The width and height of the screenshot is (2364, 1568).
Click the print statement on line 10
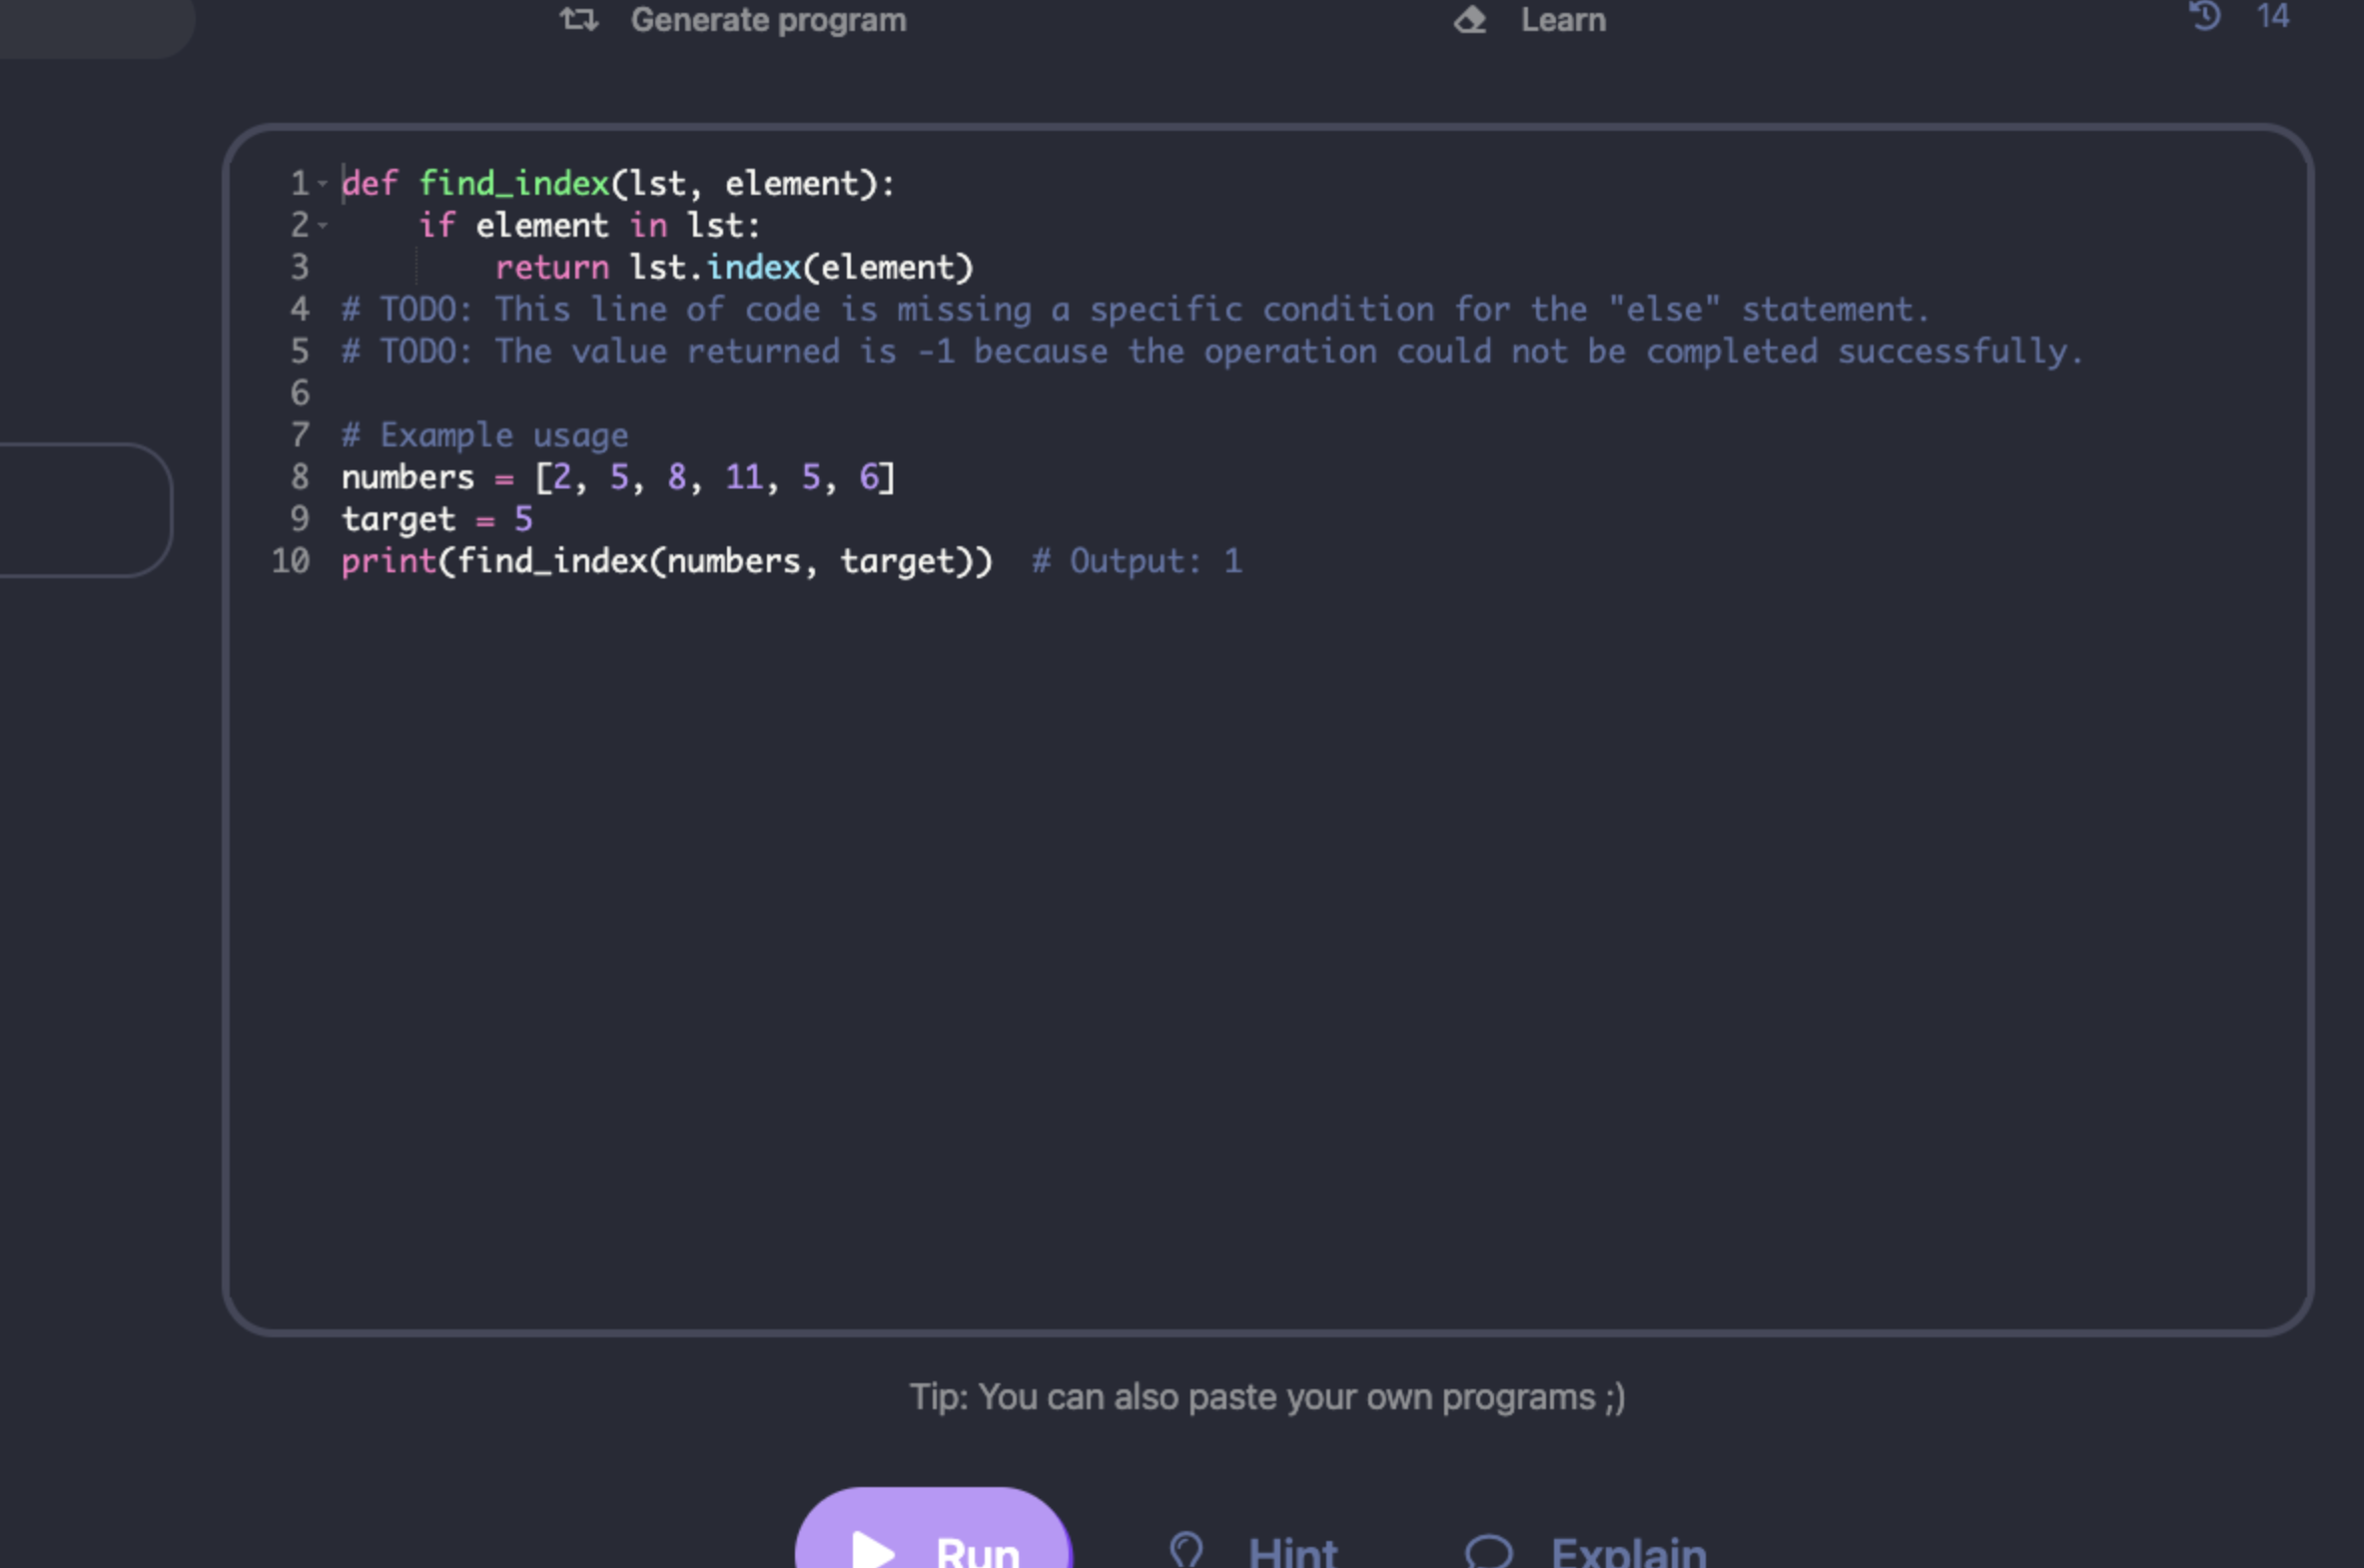666,561
